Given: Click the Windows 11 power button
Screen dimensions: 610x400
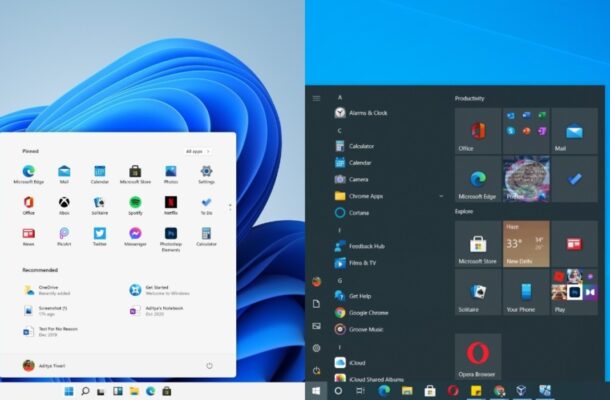Looking at the screenshot, I should pos(209,365).
